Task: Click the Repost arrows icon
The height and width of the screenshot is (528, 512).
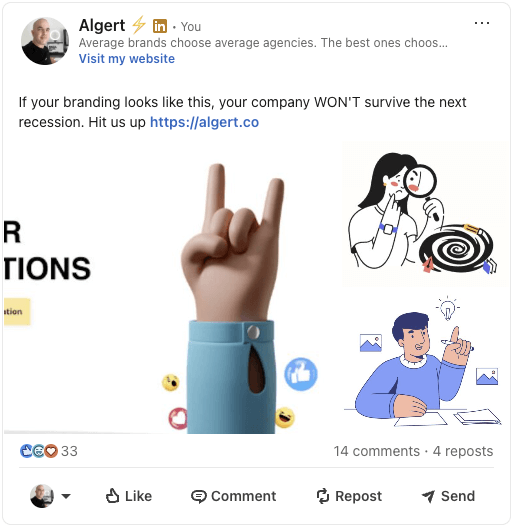Action: point(323,496)
